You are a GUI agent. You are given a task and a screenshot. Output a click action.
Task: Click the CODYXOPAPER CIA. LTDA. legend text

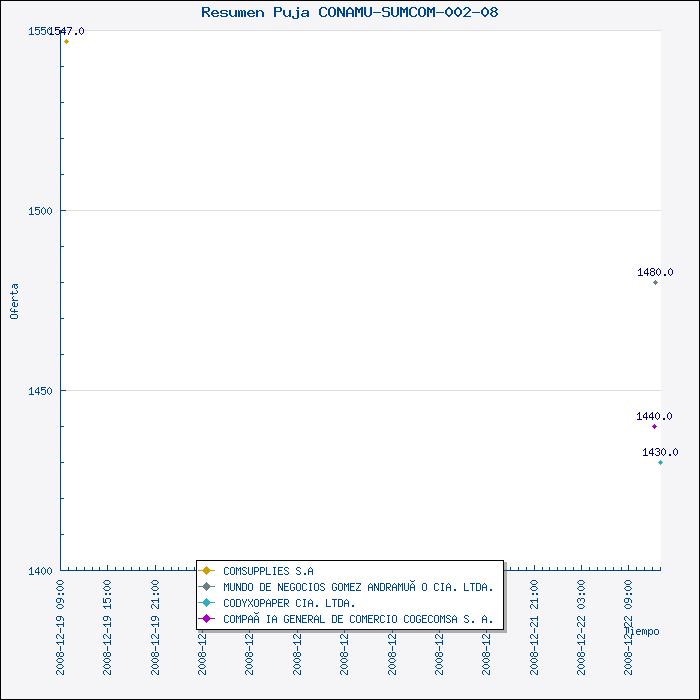(x=289, y=603)
